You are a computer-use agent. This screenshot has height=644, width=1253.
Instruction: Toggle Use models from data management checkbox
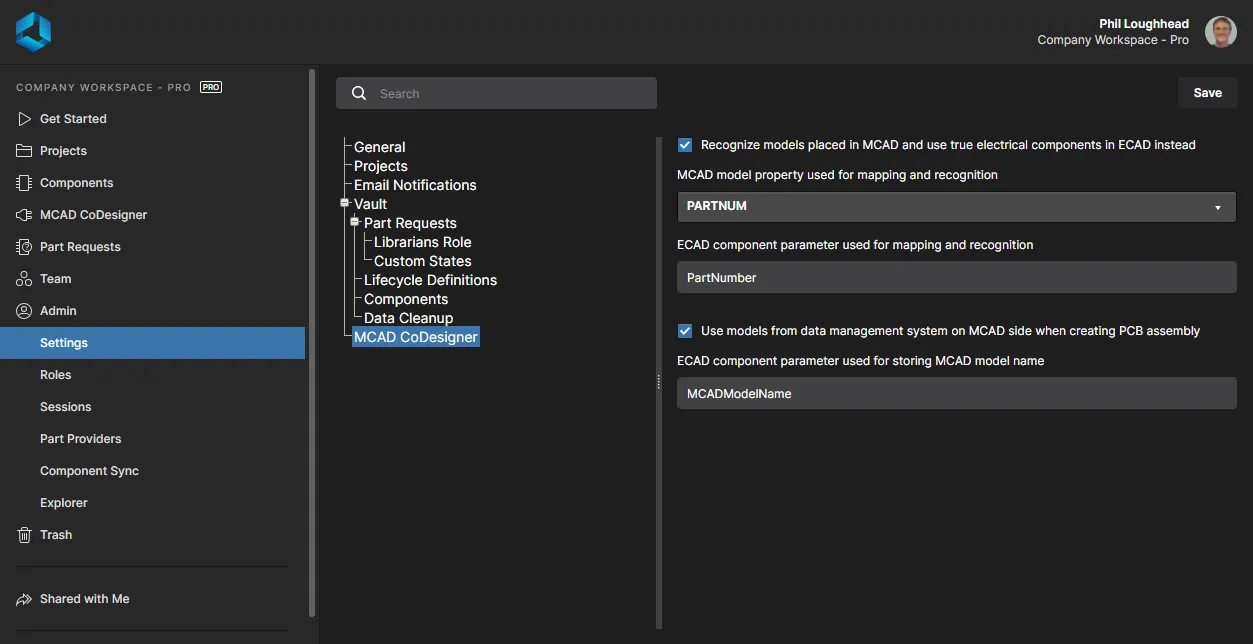[685, 331]
